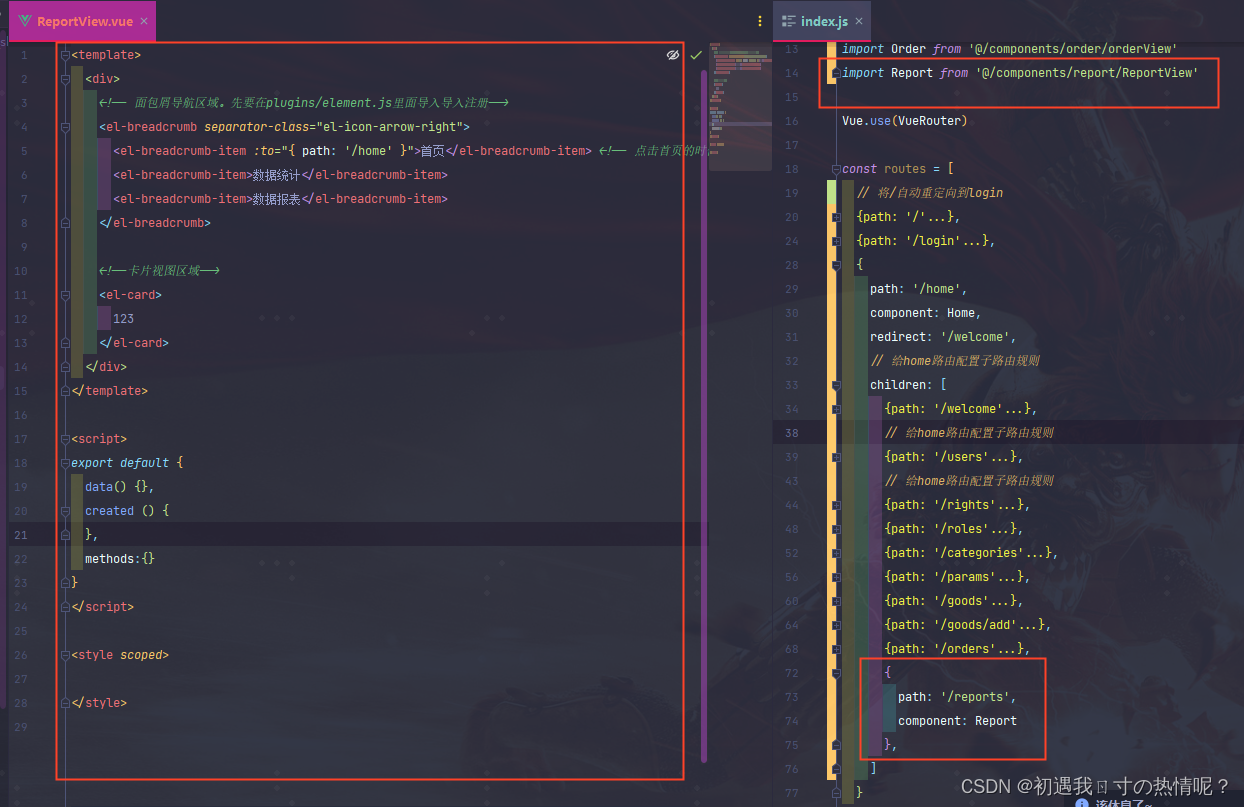Click the code minimap in ReportView.vue editor
This screenshot has width=1244, height=807.
click(x=740, y=106)
